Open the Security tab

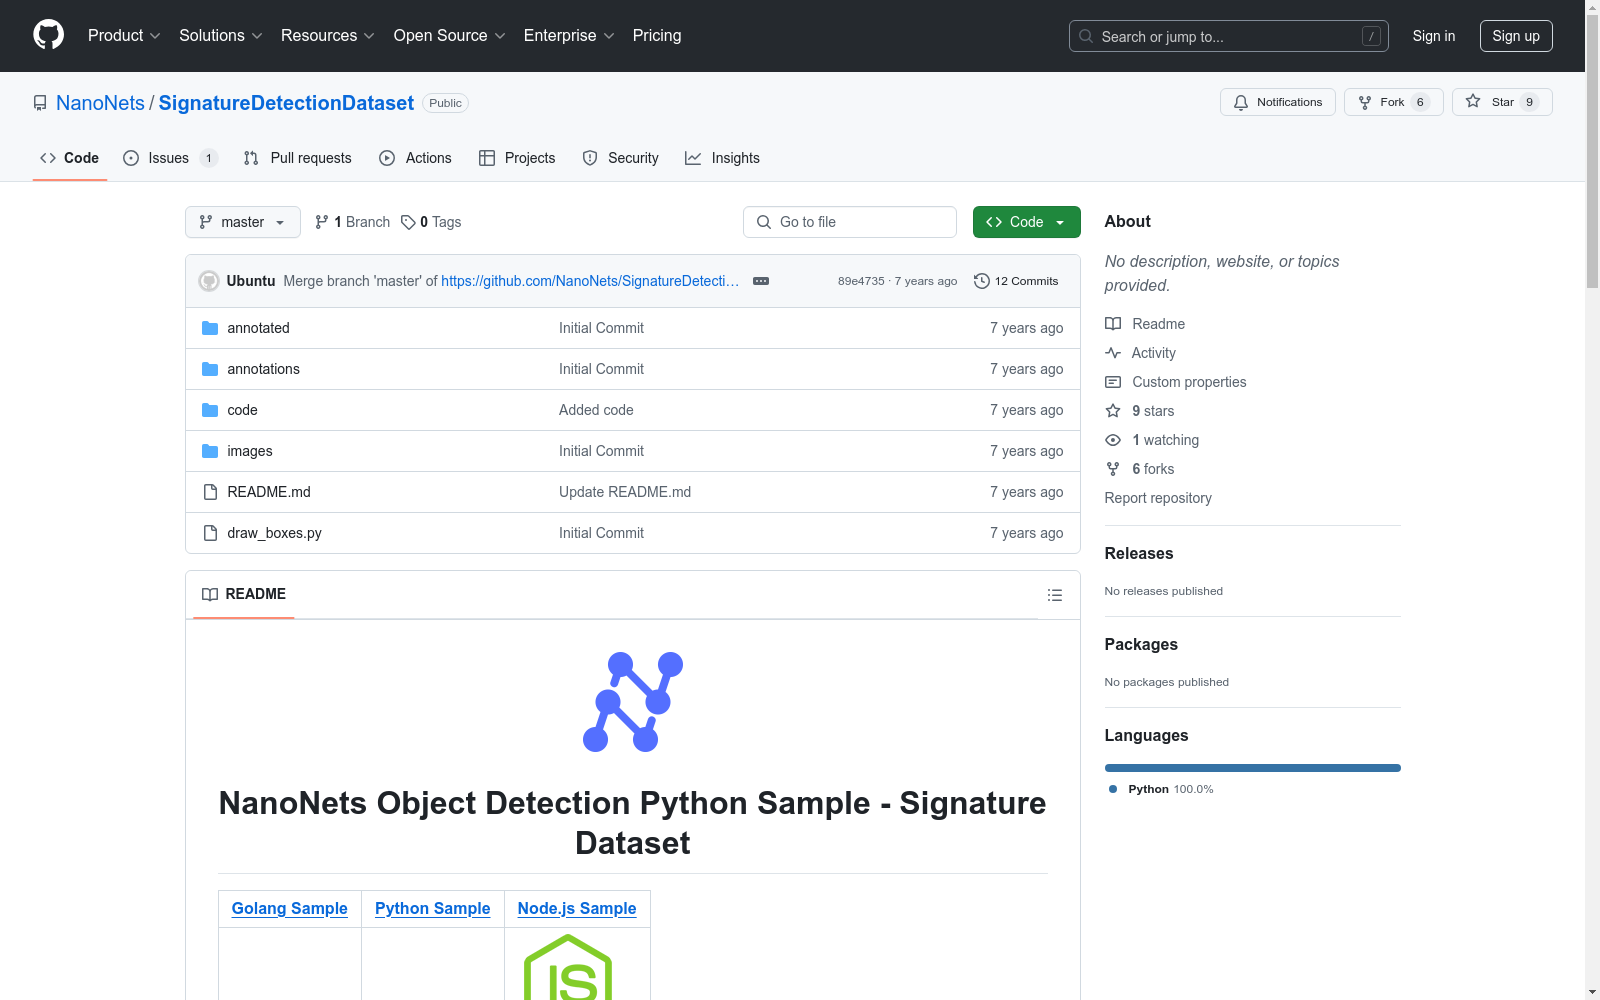pos(621,158)
